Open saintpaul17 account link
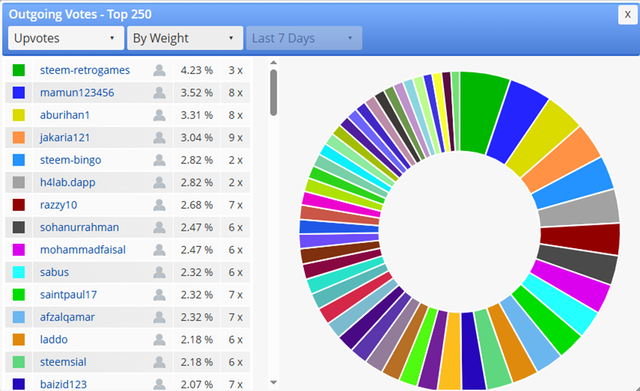 coord(69,295)
